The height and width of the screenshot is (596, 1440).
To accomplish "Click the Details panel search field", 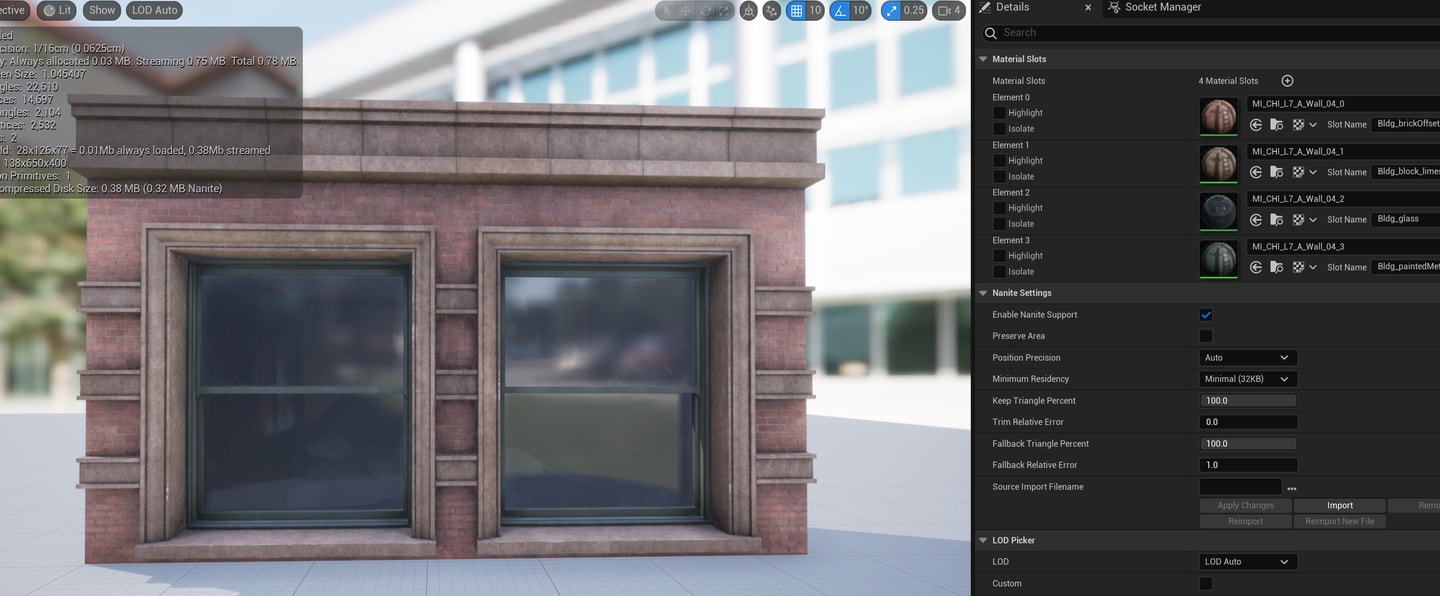I will [x=1210, y=33].
